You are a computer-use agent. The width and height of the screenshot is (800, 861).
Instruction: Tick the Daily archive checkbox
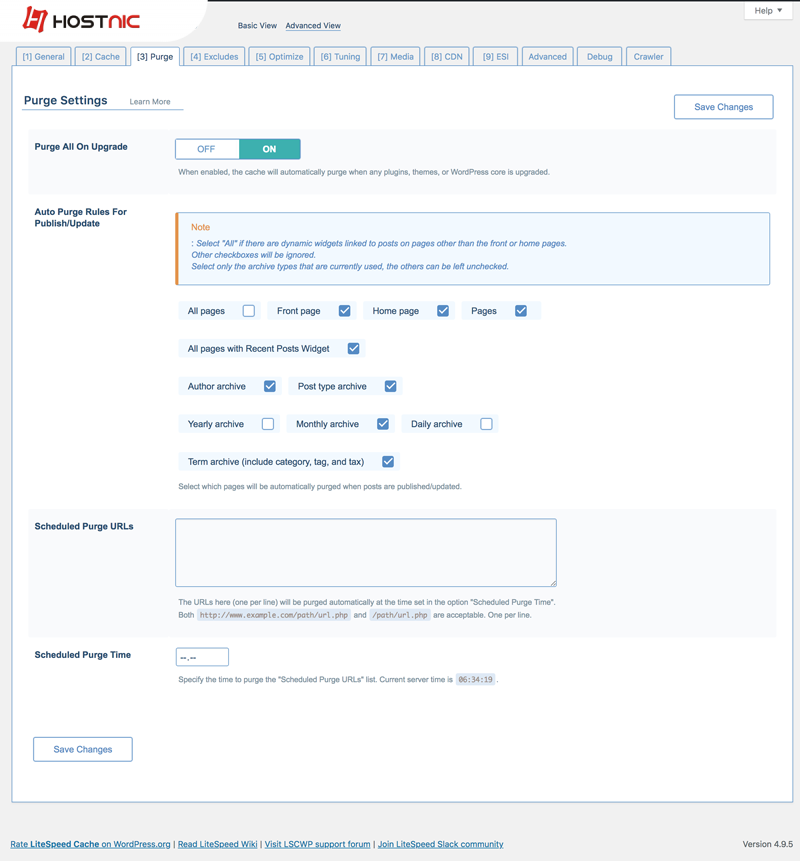[486, 424]
